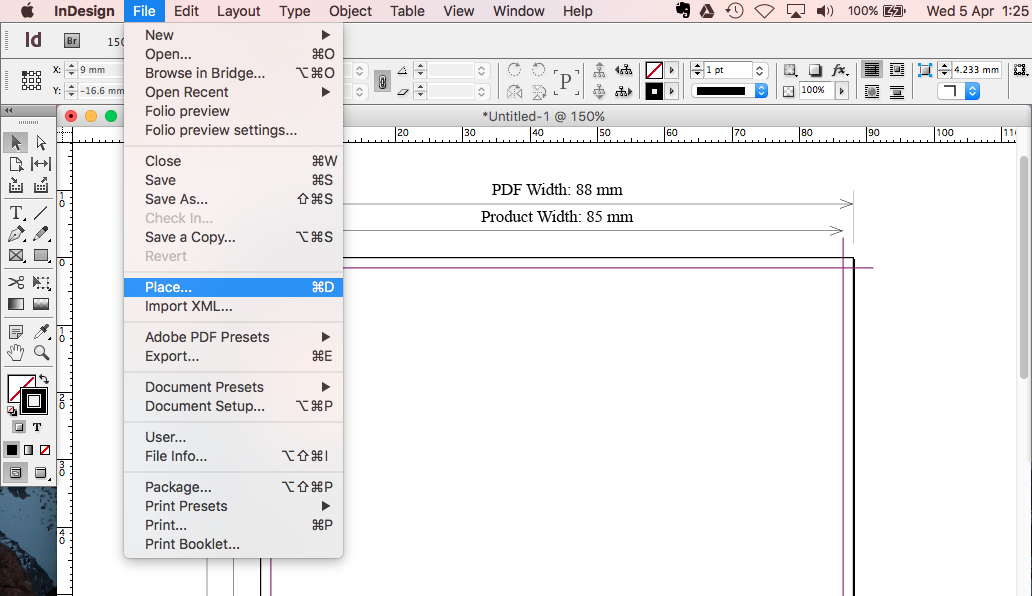Click the X position 9 mm field
Image resolution: width=1032 pixels, height=596 pixels.
[x=101, y=70]
